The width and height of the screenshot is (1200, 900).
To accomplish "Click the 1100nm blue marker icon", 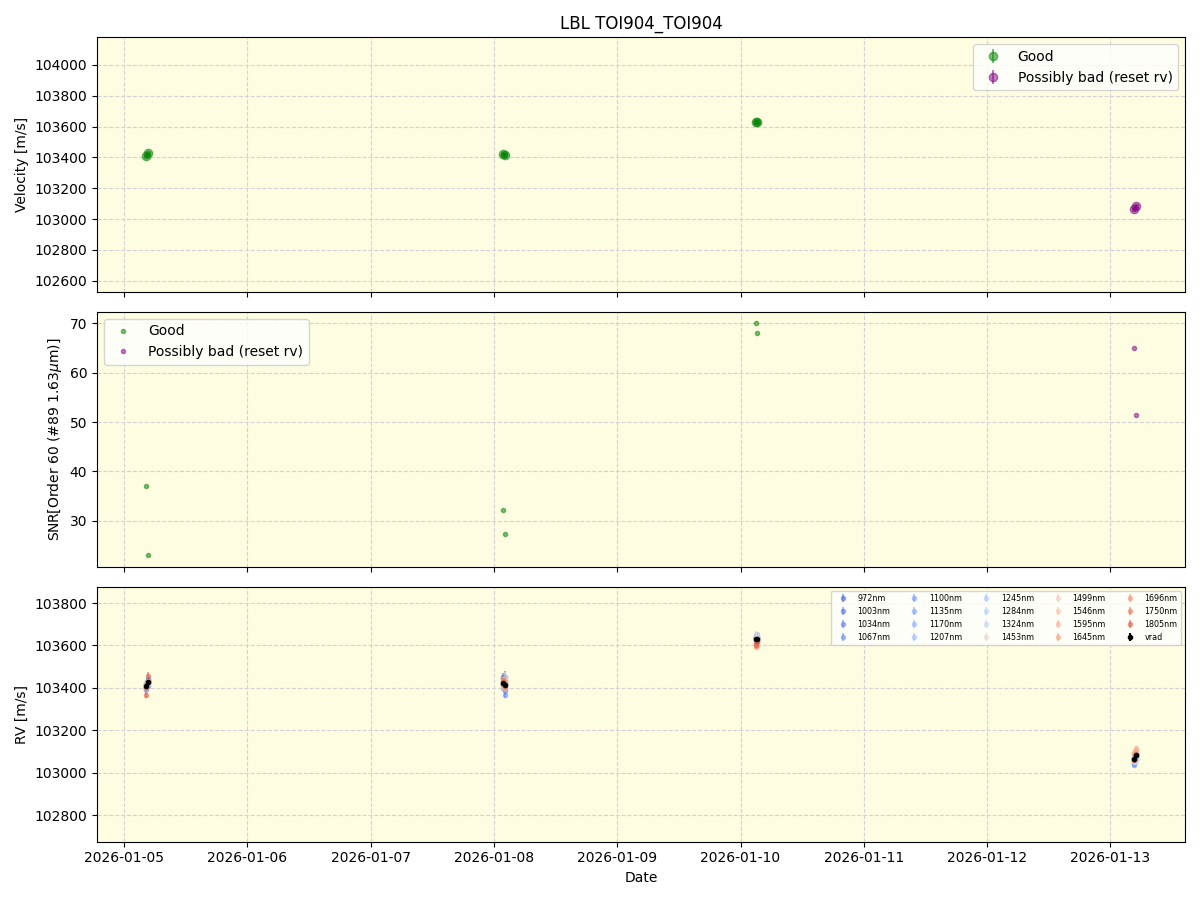I will (914, 598).
